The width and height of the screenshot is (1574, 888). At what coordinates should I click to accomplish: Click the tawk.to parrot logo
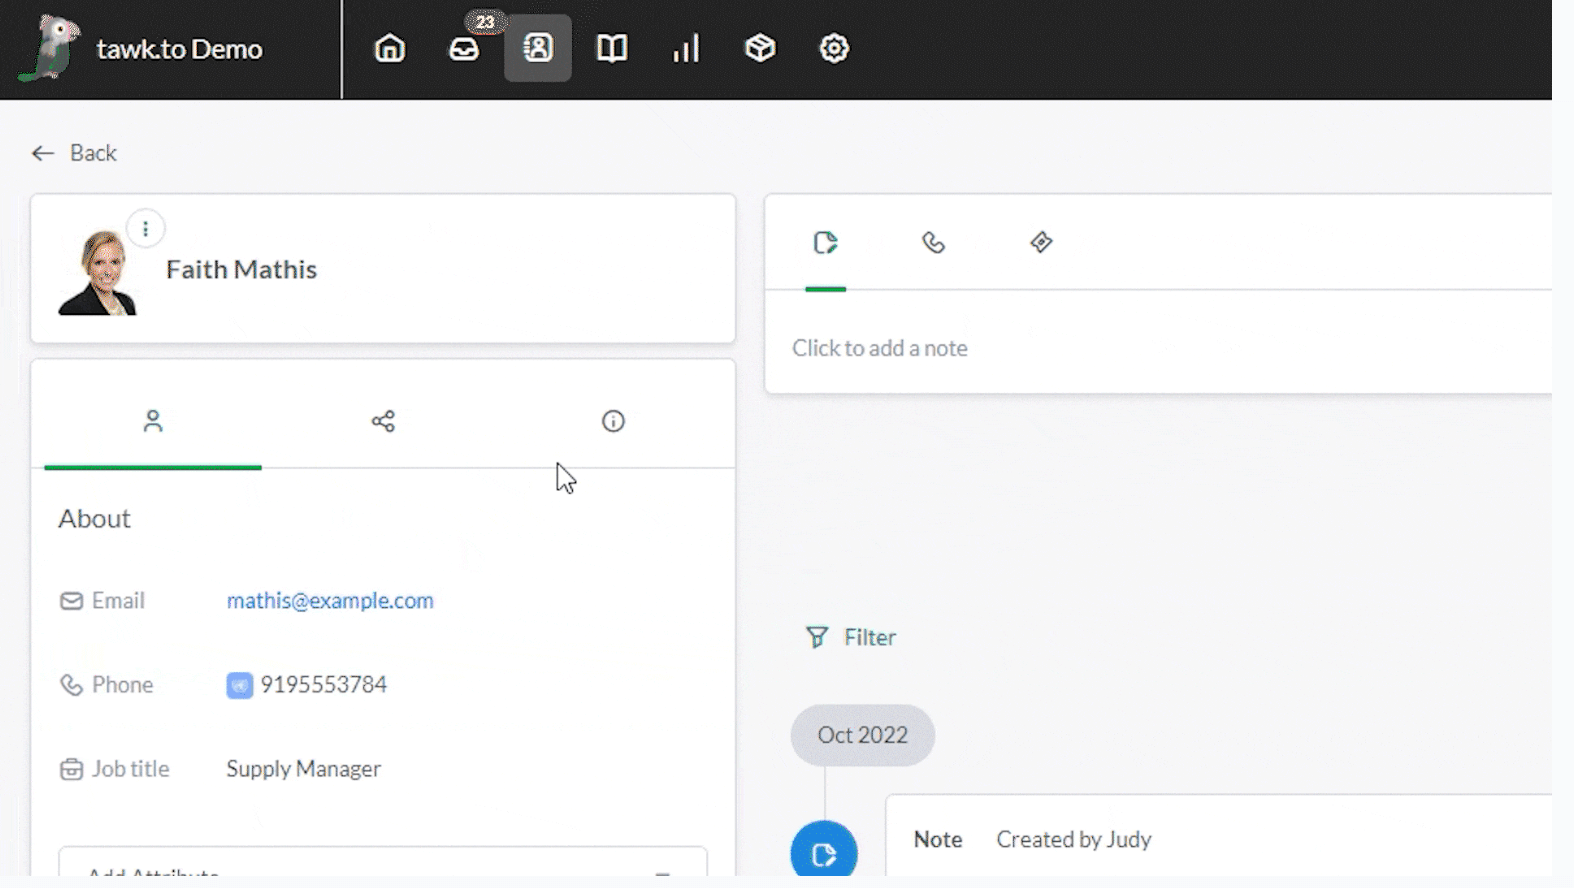coord(50,48)
